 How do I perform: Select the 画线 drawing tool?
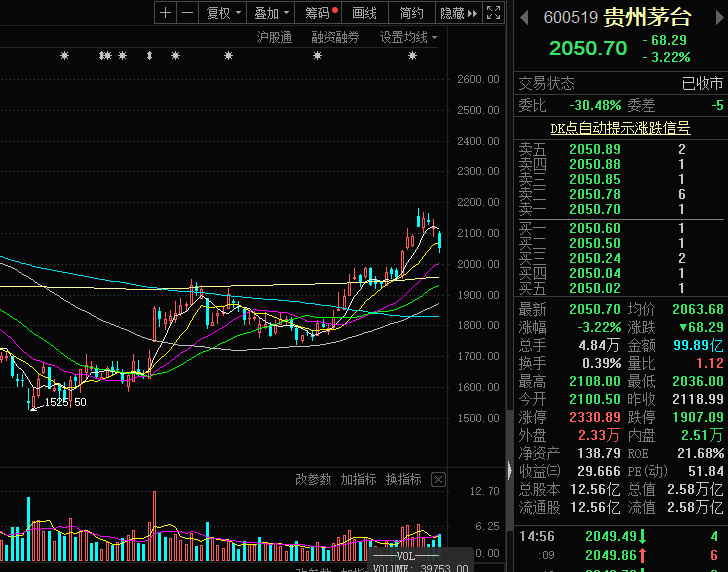[x=364, y=13]
